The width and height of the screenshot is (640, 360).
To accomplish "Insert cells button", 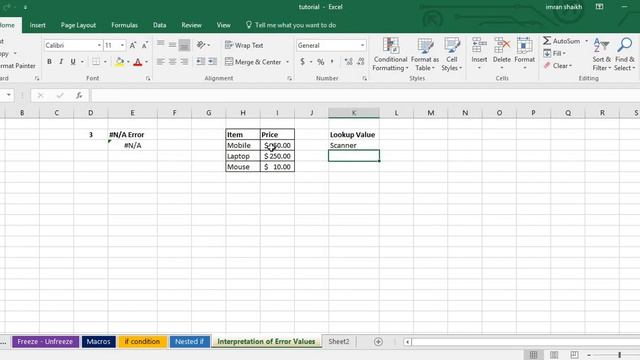I will point(479,53).
